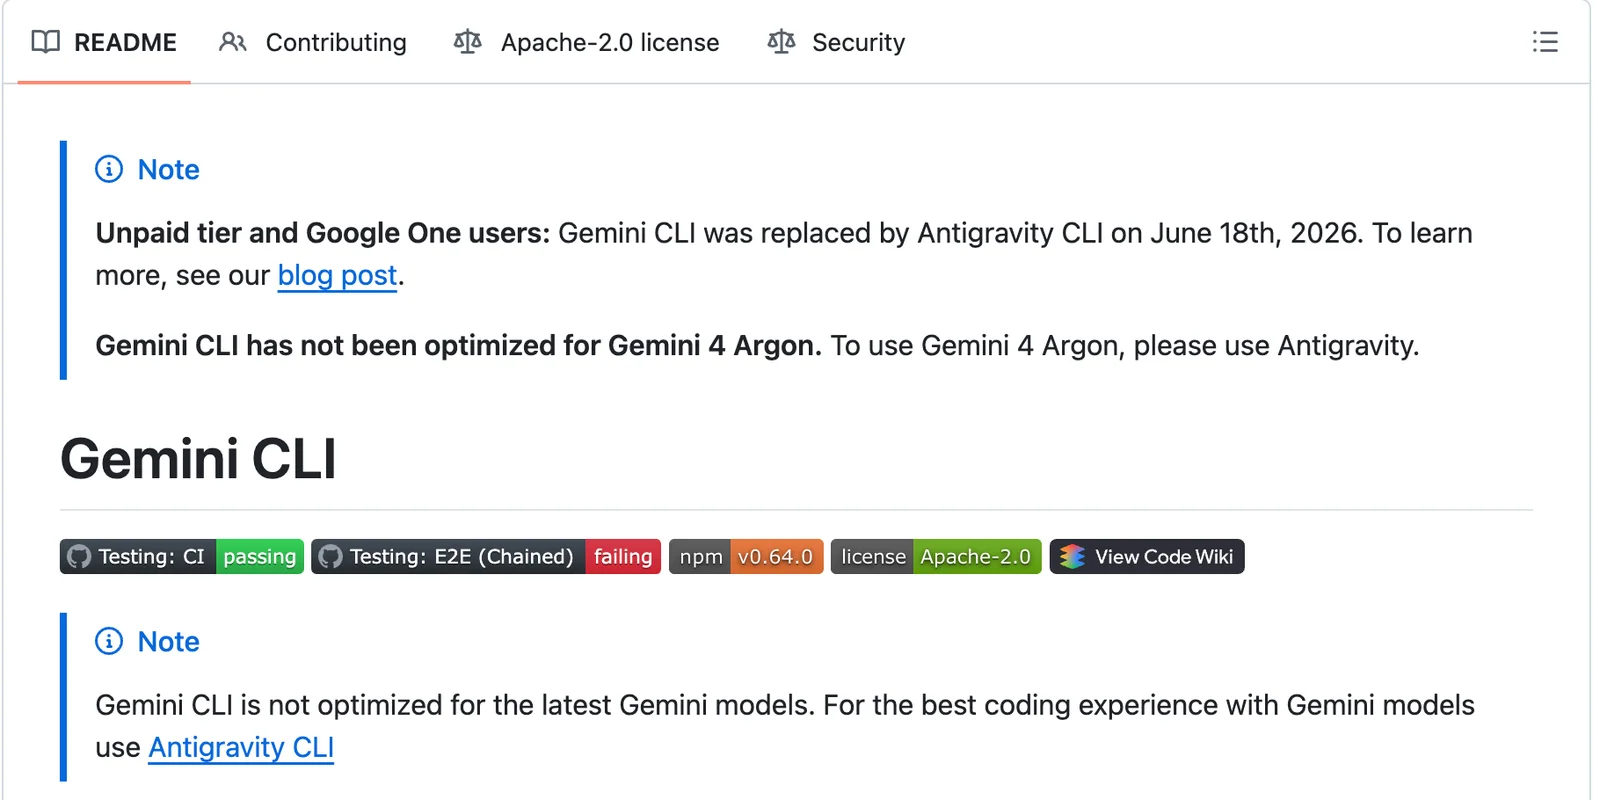Click the Code Wiki colorful logo
Image resolution: width=1600 pixels, height=800 pixels.
click(x=1072, y=557)
